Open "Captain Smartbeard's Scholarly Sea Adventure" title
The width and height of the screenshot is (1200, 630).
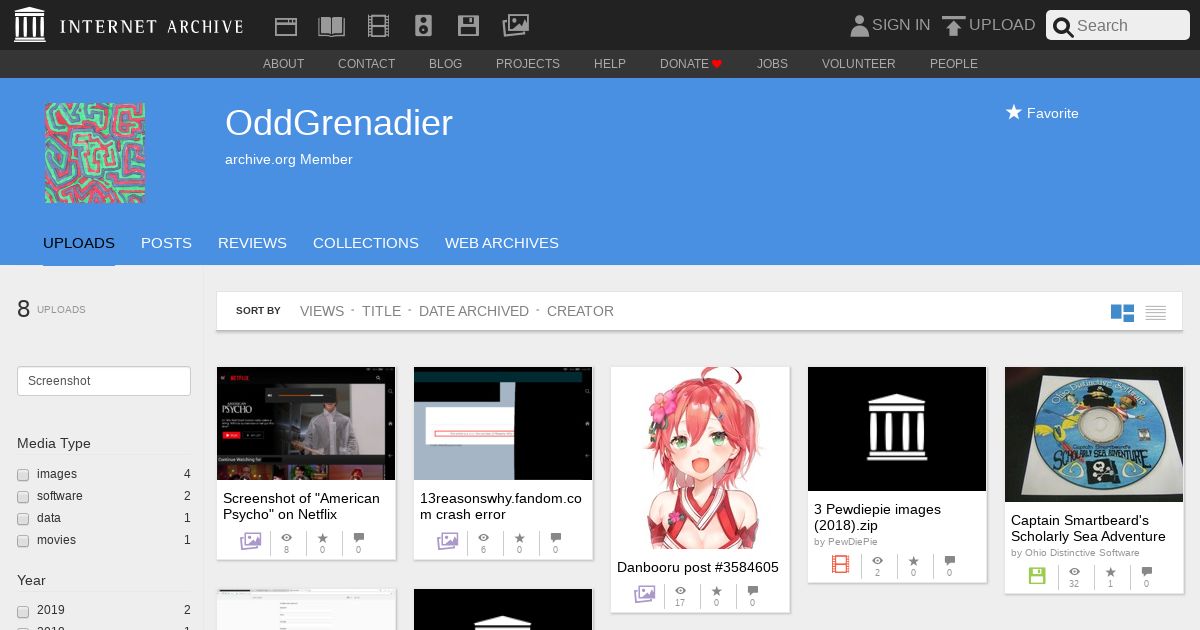tap(1088, 528)
